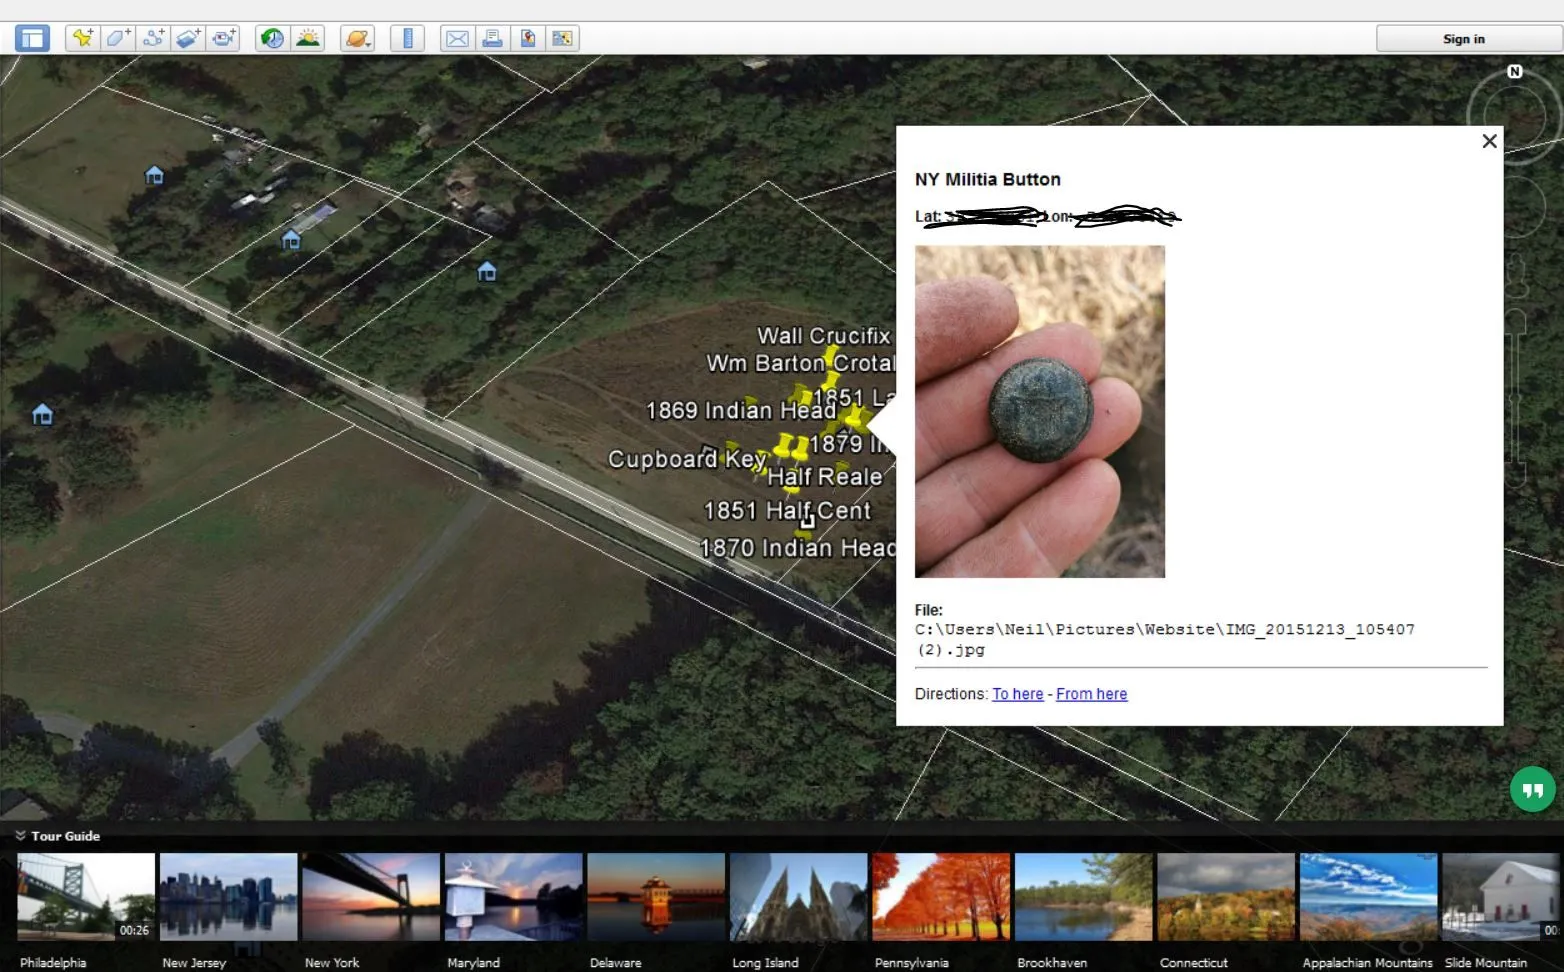Click the Sign in button
1564x972 pixels.
pos(1465,39)
